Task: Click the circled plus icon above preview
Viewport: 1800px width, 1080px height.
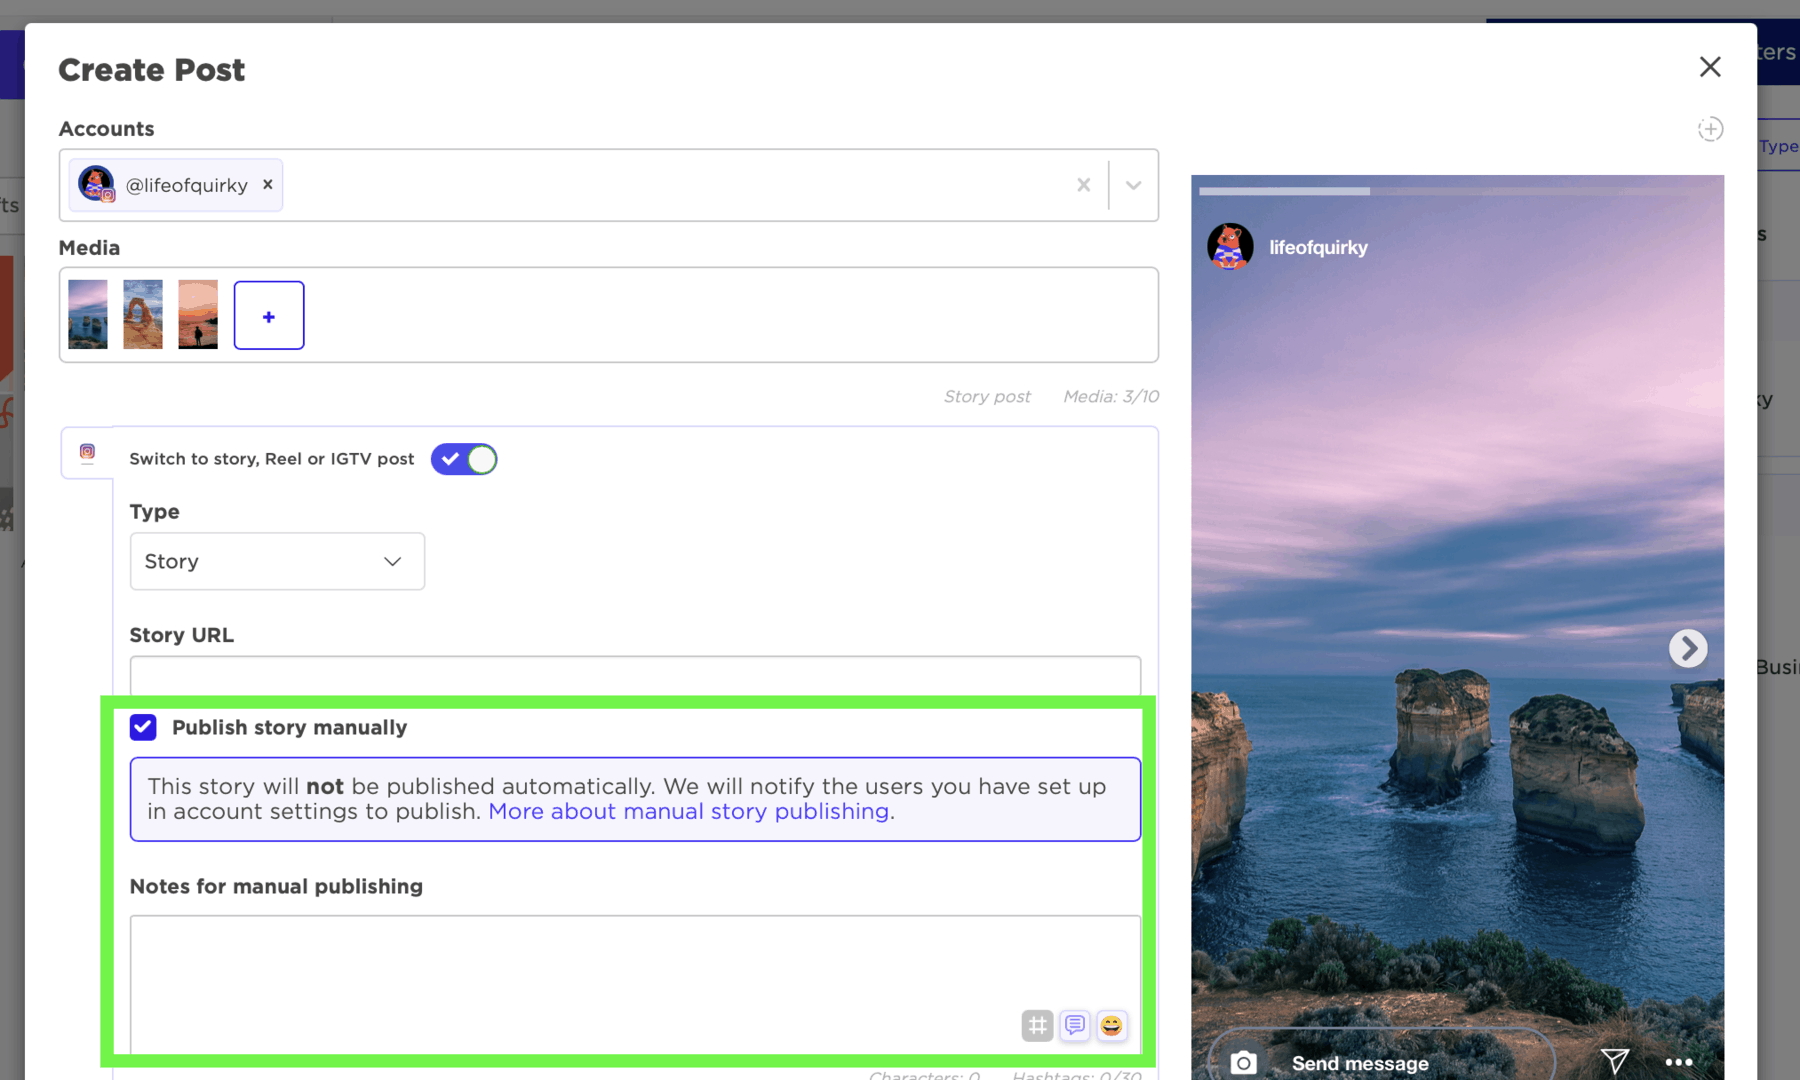Action: tap(1710, 129)
